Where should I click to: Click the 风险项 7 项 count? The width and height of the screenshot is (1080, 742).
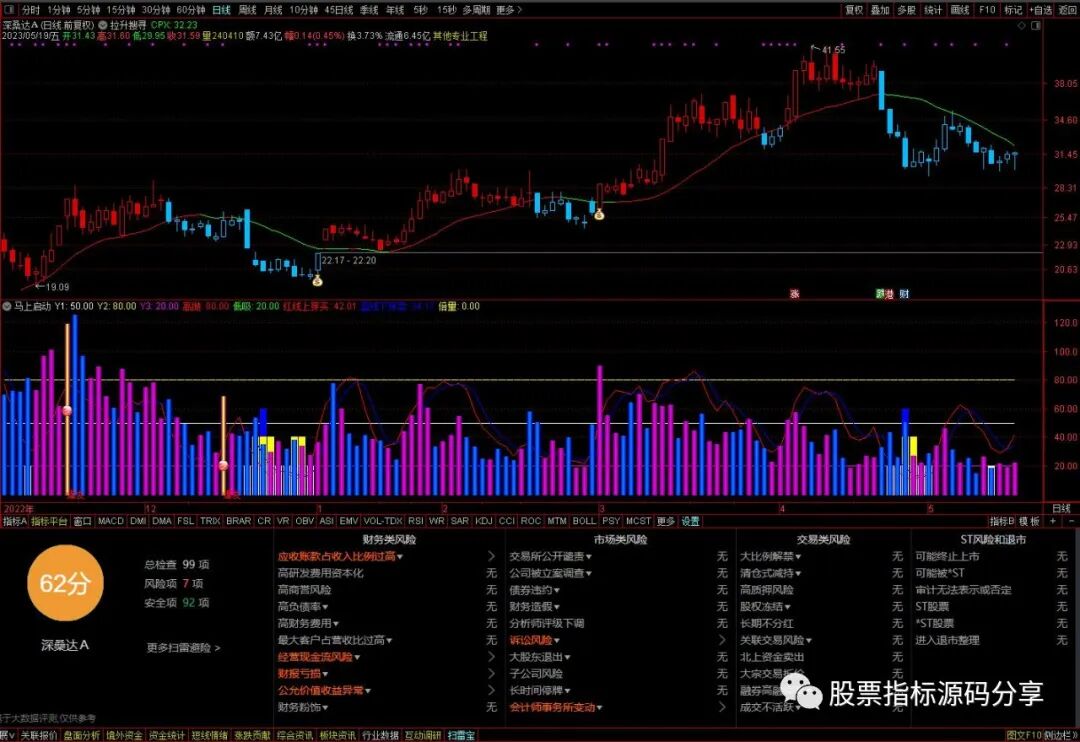tap(173, 583)
